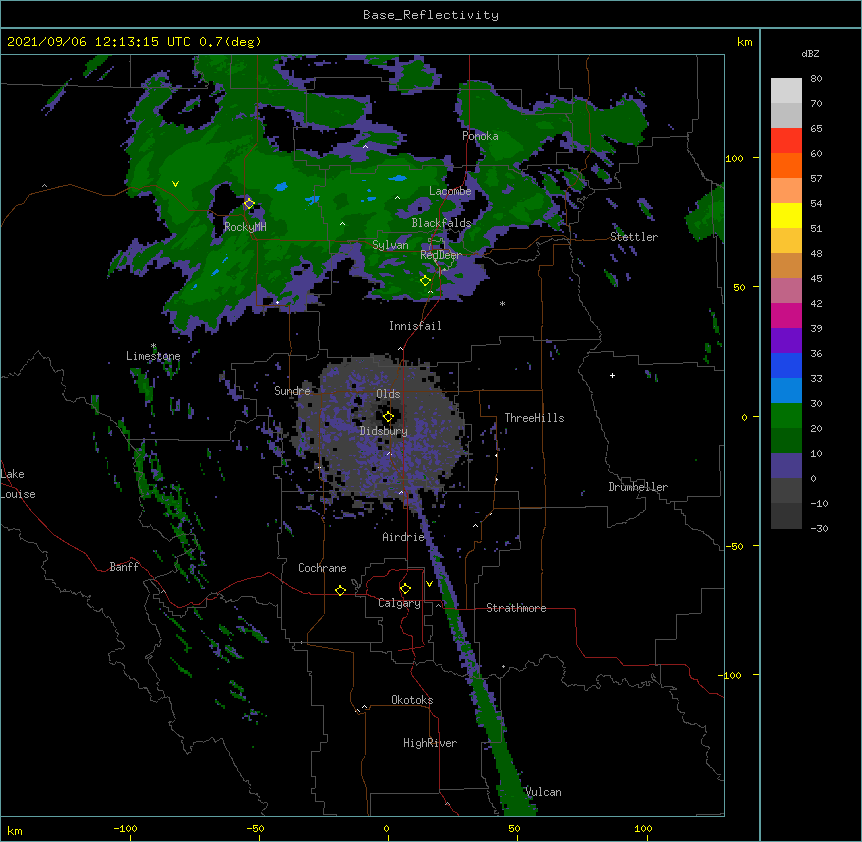Screen dimensions: 862x842
Task: Select the Cochrane label
Action: (x=322, y=568)
